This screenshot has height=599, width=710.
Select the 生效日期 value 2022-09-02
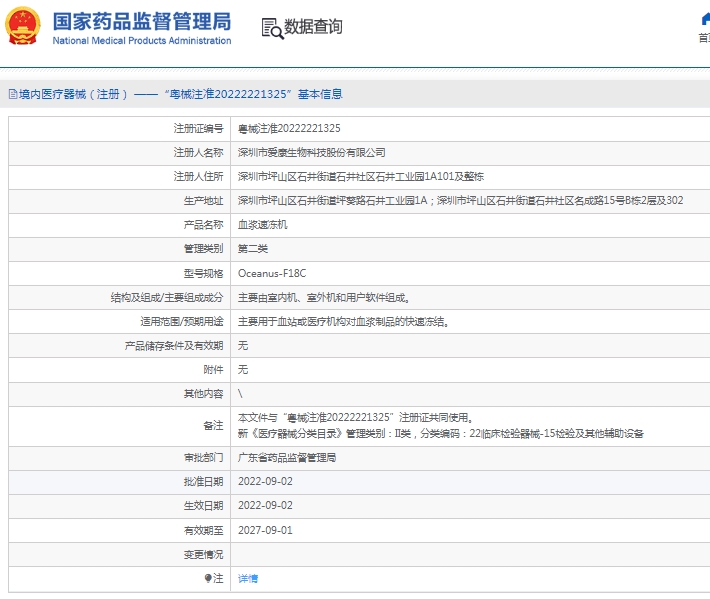click(265, 505)
